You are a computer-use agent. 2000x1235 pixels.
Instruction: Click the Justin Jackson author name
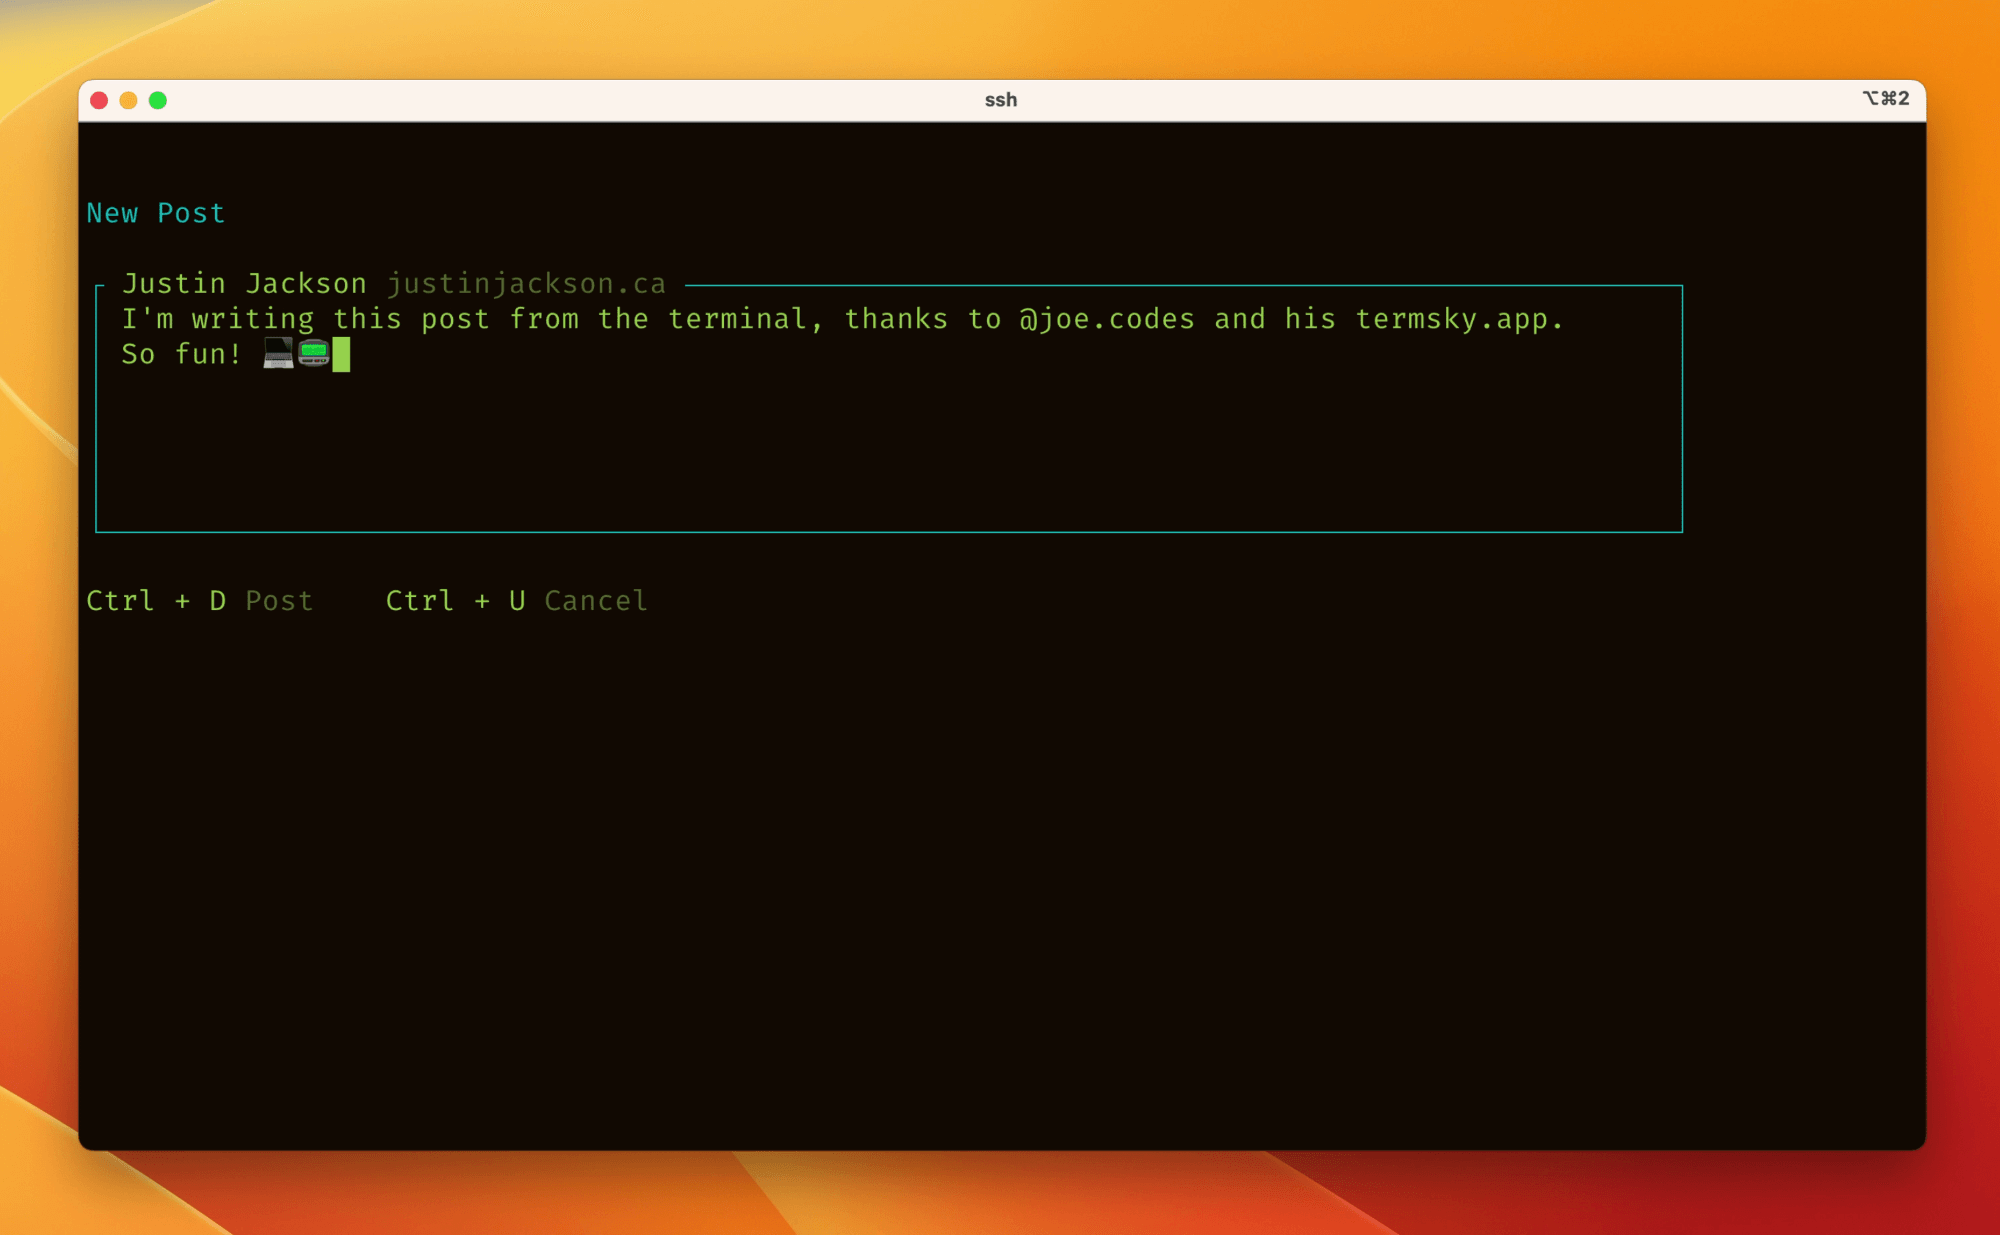click(245, 284)
